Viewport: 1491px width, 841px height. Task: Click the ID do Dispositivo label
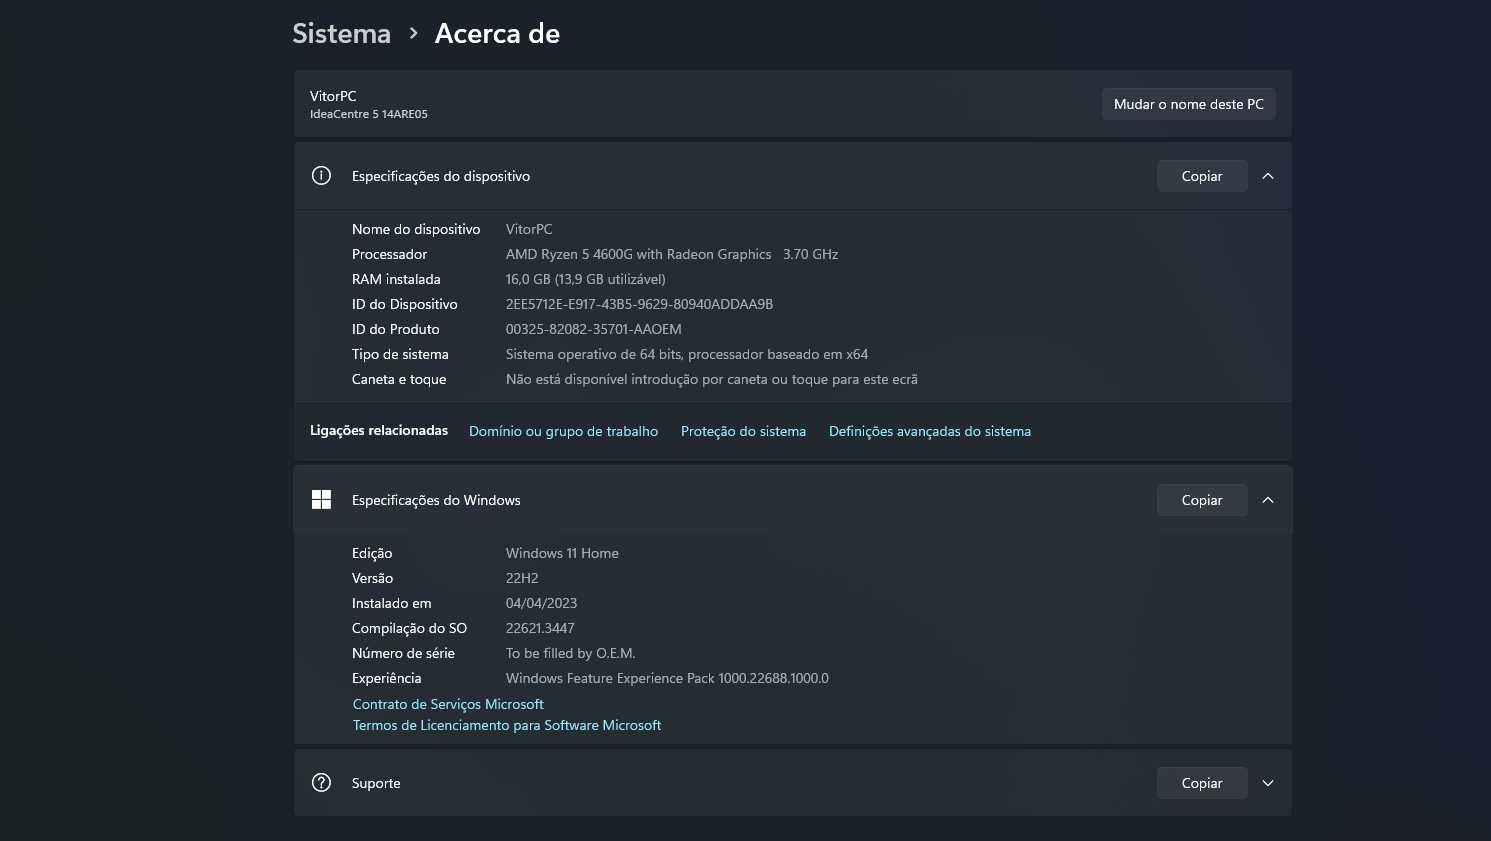(x=405, y=304)
